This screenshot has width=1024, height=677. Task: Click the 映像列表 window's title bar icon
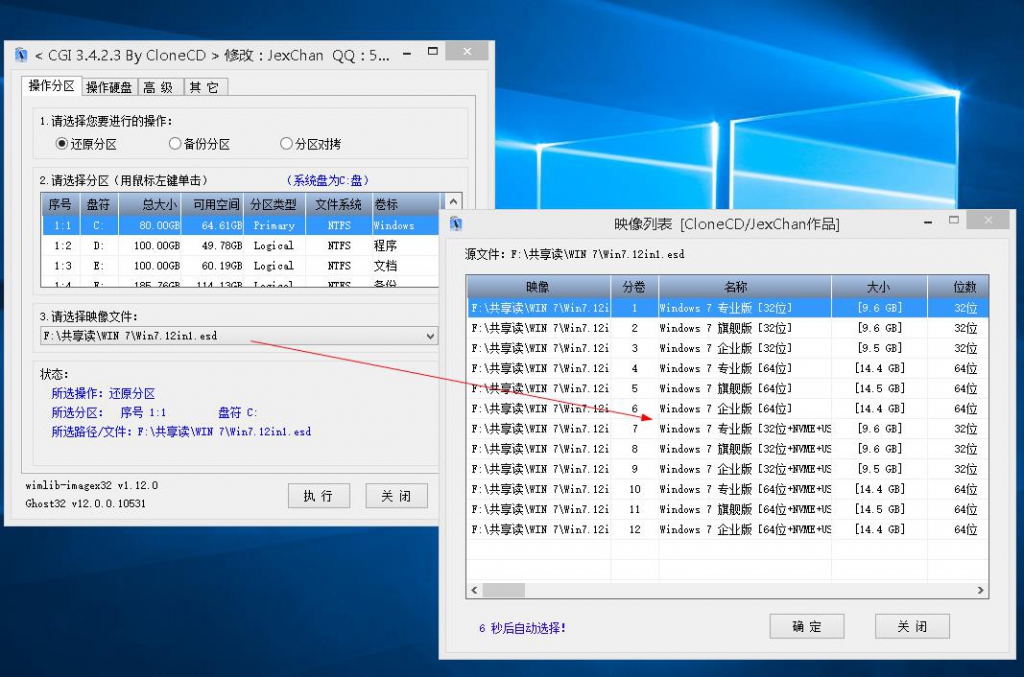point(456,224)
